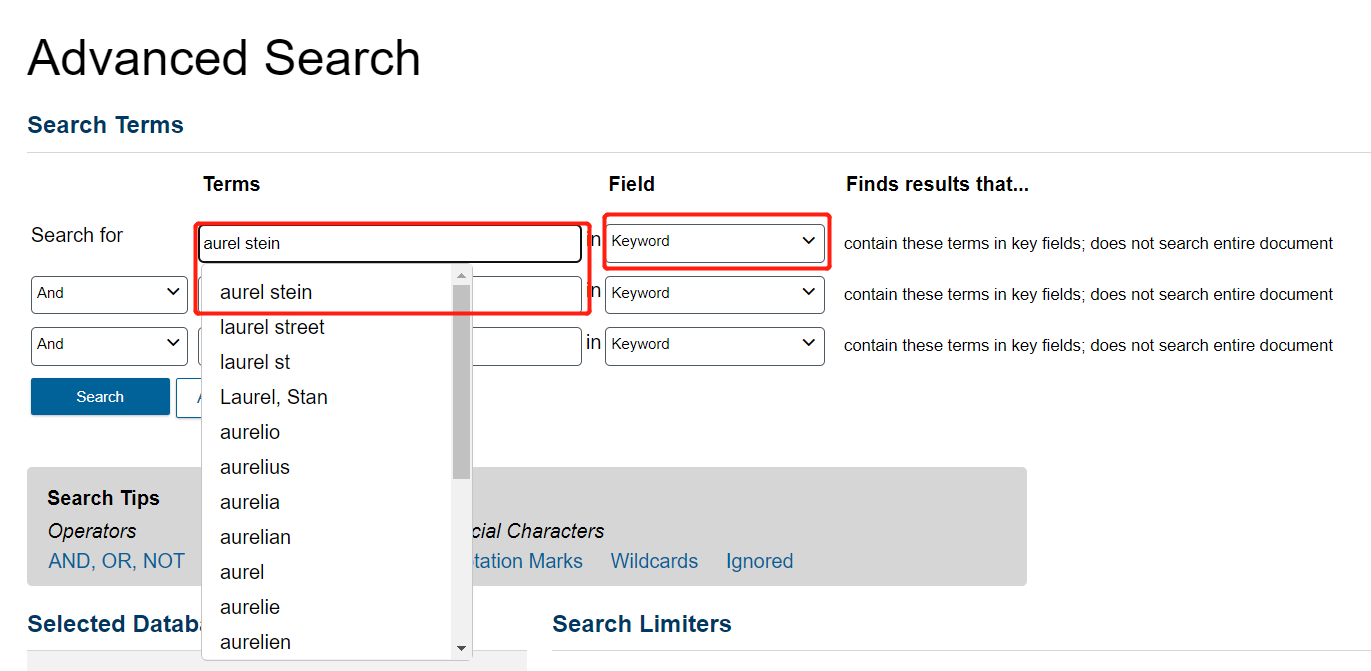The image size is (1371, 671).
Task: Select the "Laurel, Stan" suggestion
Action: pos(273,396)
